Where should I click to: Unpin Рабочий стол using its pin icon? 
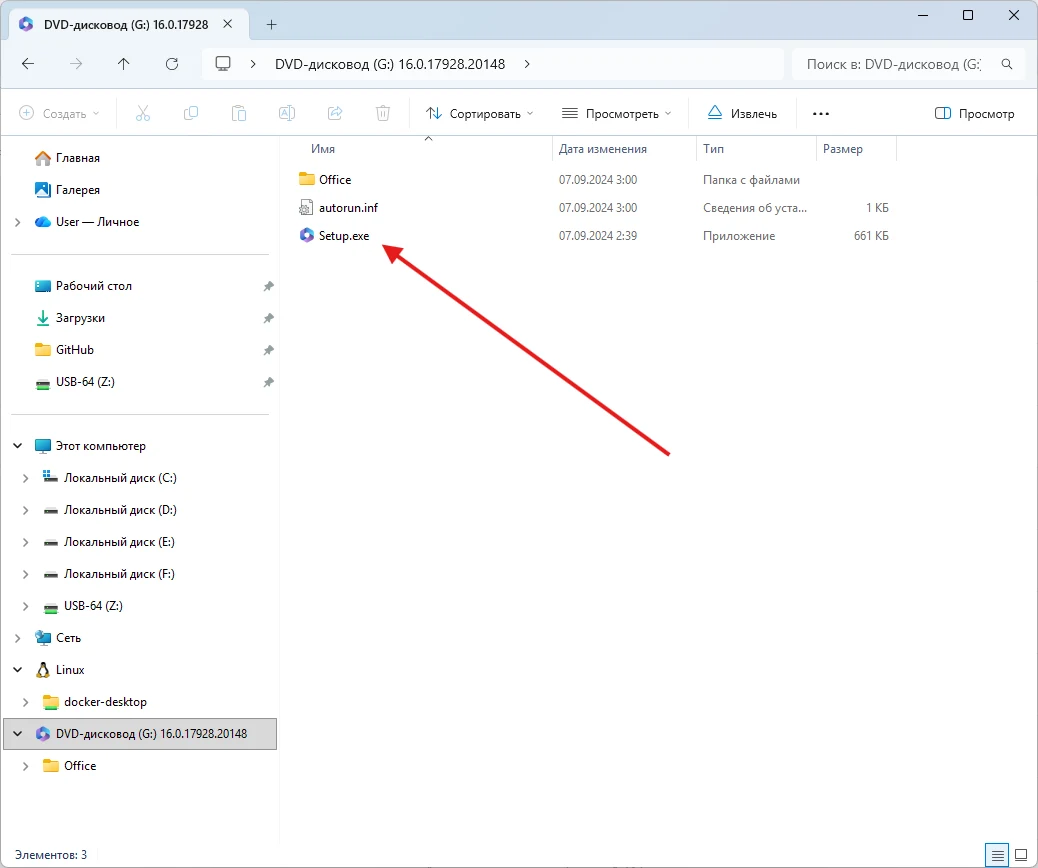(x=268, y=286)
